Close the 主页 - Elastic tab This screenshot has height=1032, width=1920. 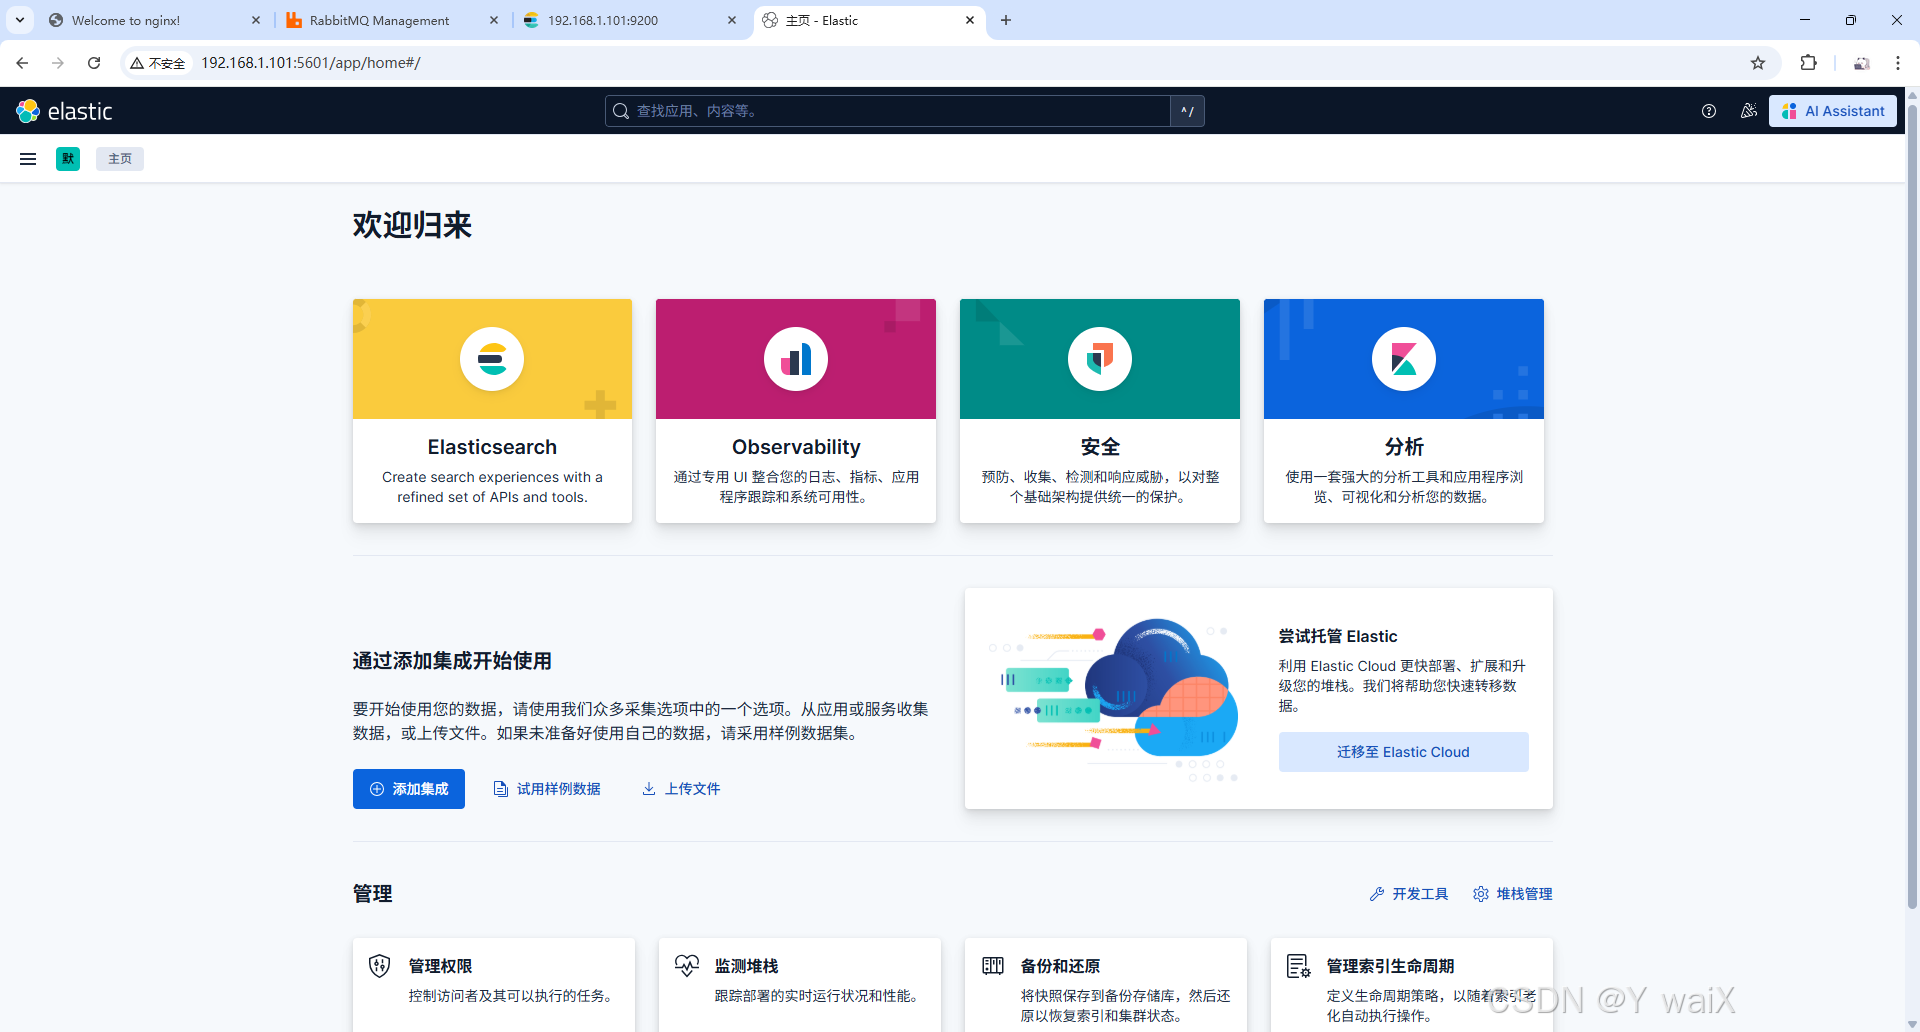[x=970, y=20]
